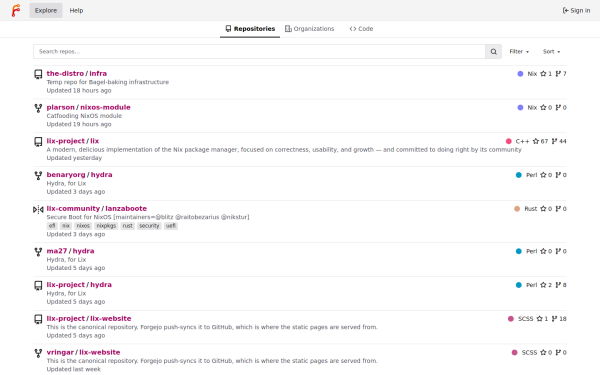
Task: Click repository icon beside lix-project / lix
Action: (x=38, y=142)
